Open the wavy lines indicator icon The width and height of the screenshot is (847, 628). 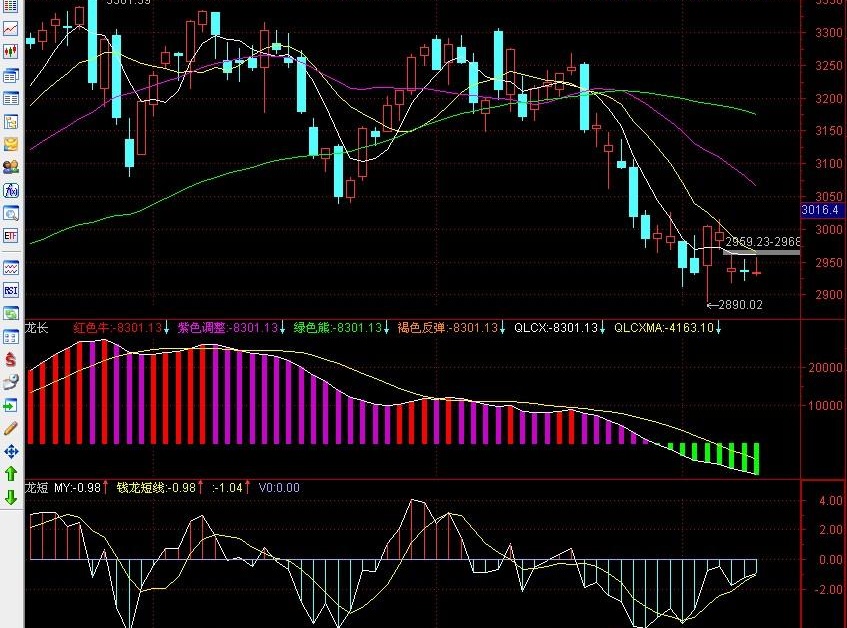(11, 268)
